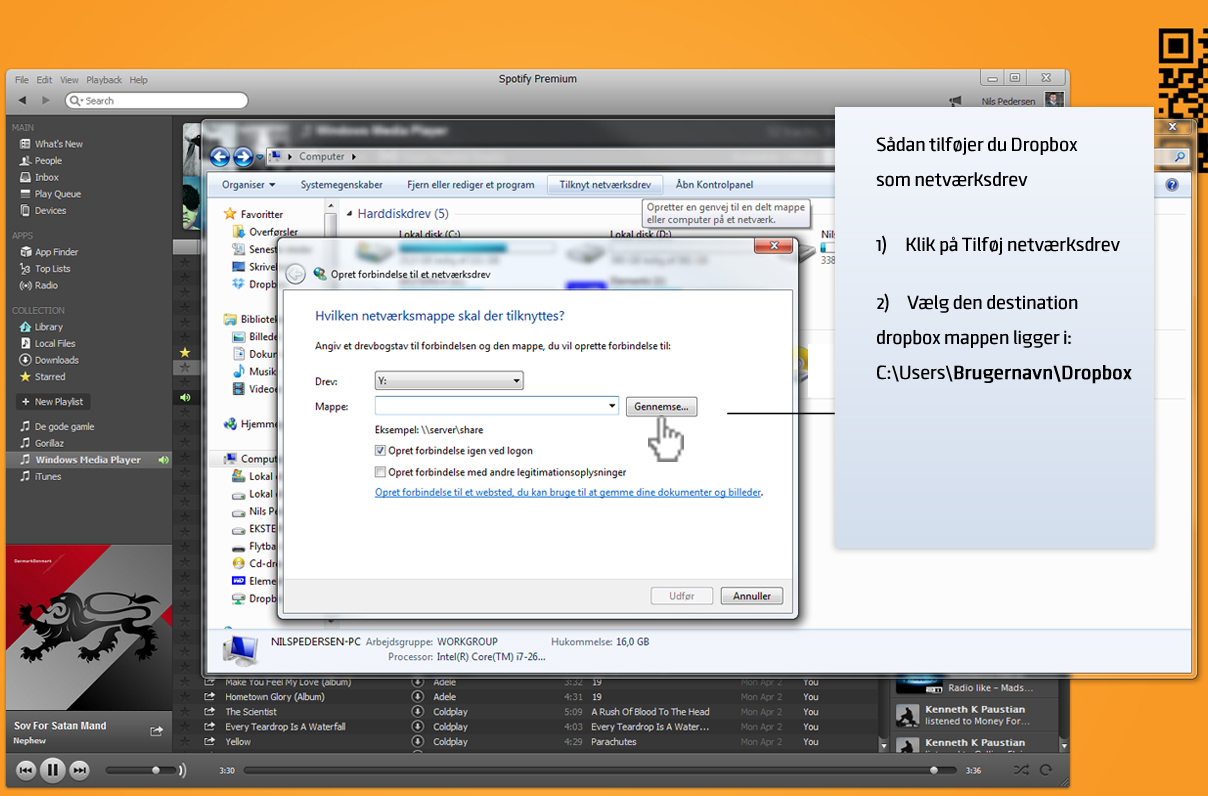Click the Gennemse... browse button
Image resolution: width=1208 pixels, height=796 pixels.
coord(661,407)
